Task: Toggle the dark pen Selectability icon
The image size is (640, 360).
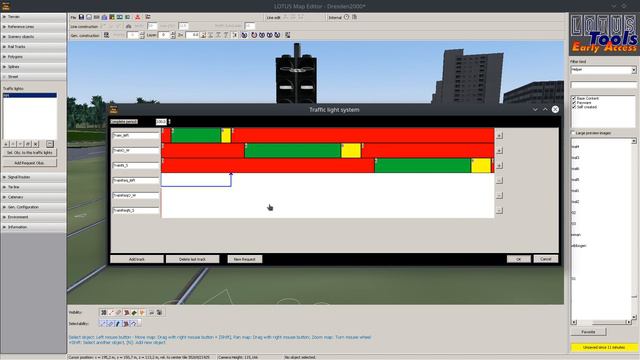Action: click(x=118, y=323)
